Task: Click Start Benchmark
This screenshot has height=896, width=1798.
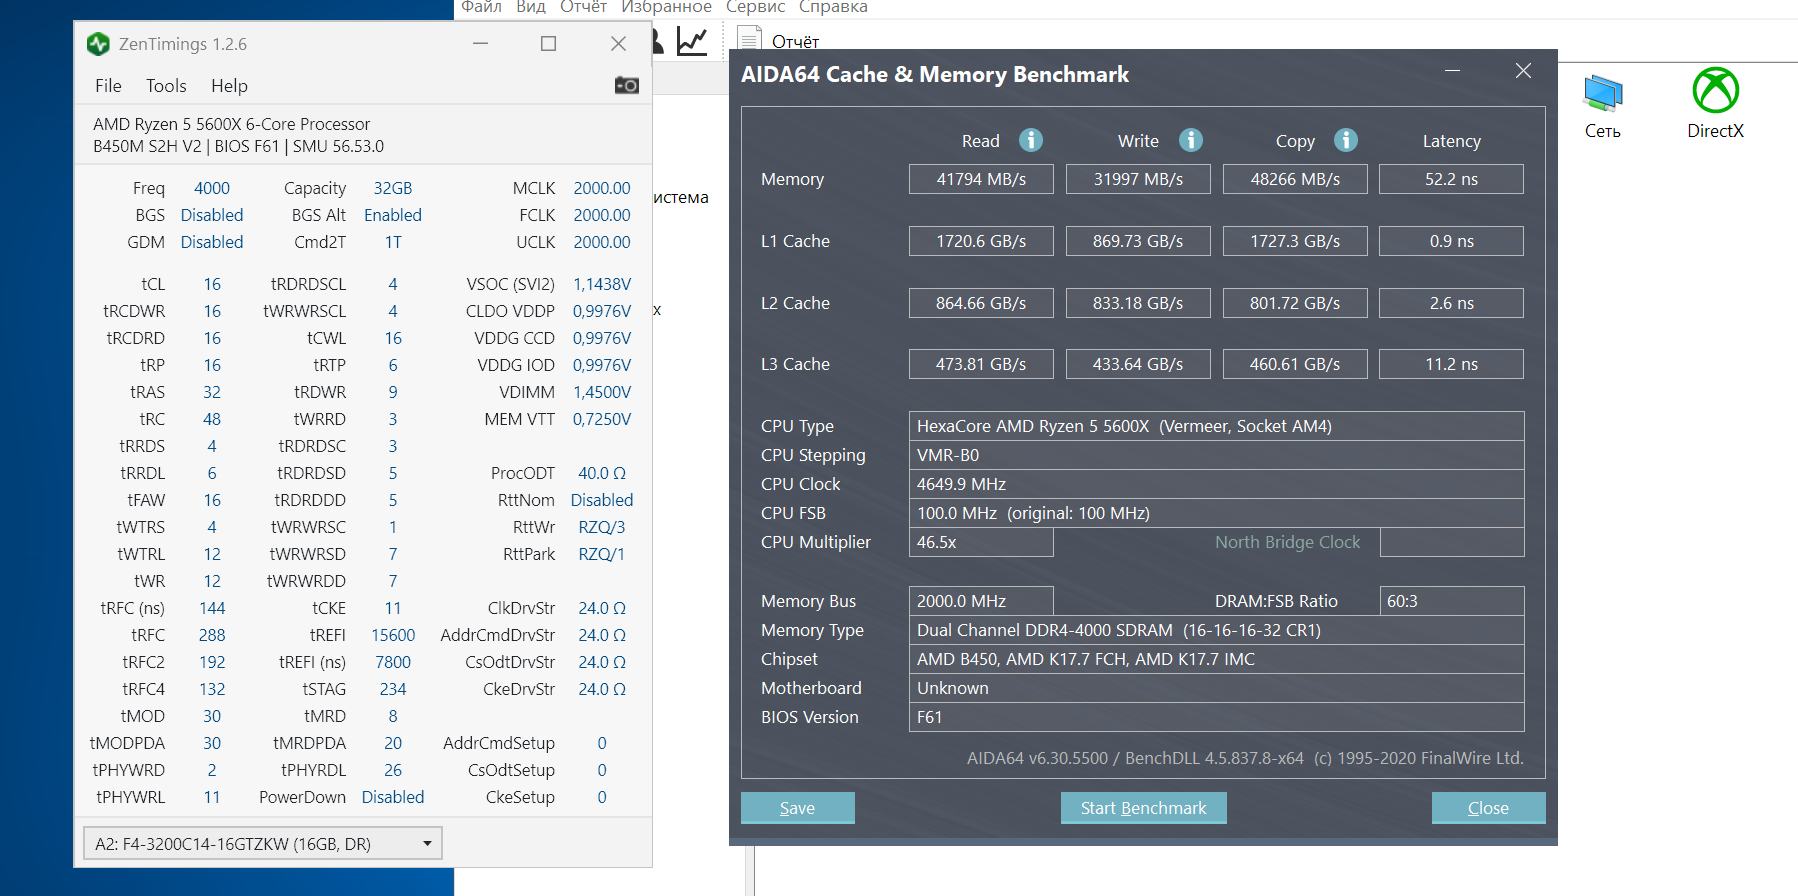Action: coord(1143,808)
